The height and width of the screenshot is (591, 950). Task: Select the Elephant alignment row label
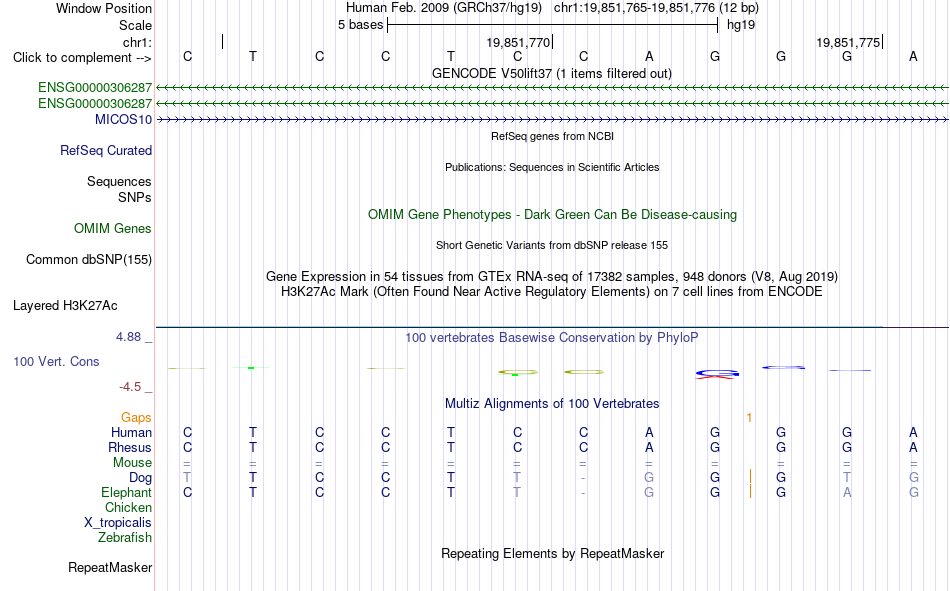click(x=127, y=492)
